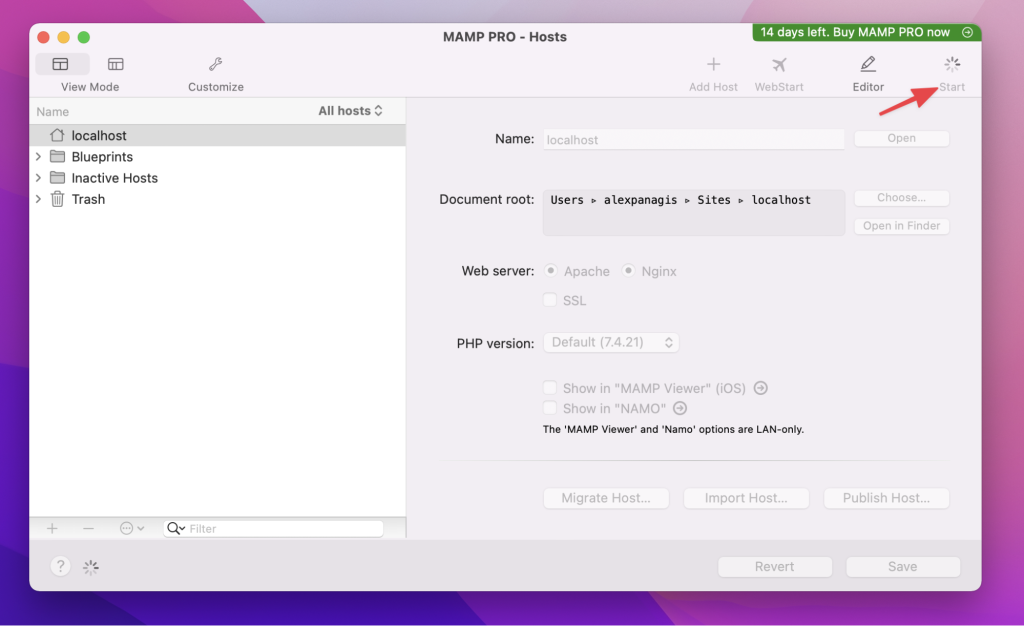Open the actions ellipsis menu below host list

tap(131, 528)
